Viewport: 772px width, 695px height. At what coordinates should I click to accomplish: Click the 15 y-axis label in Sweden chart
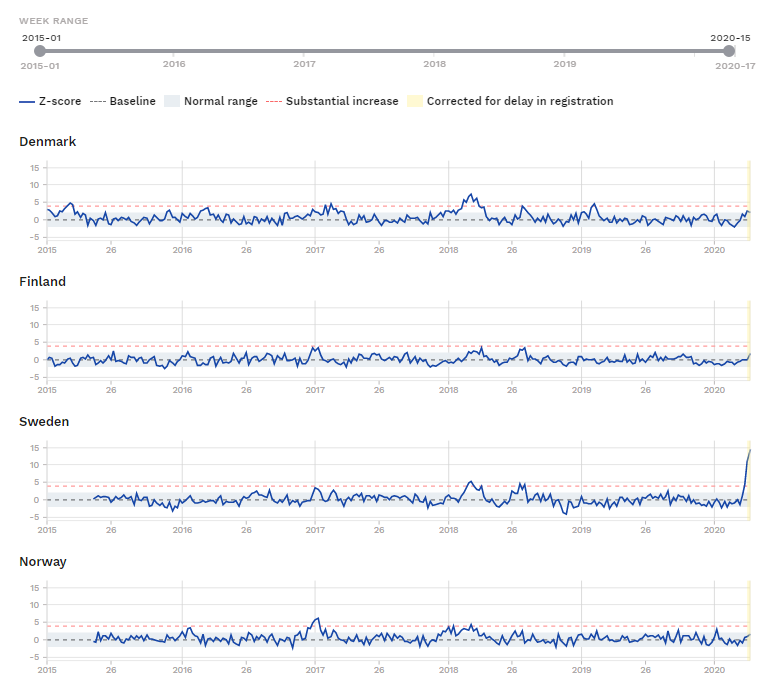[34, 448]
